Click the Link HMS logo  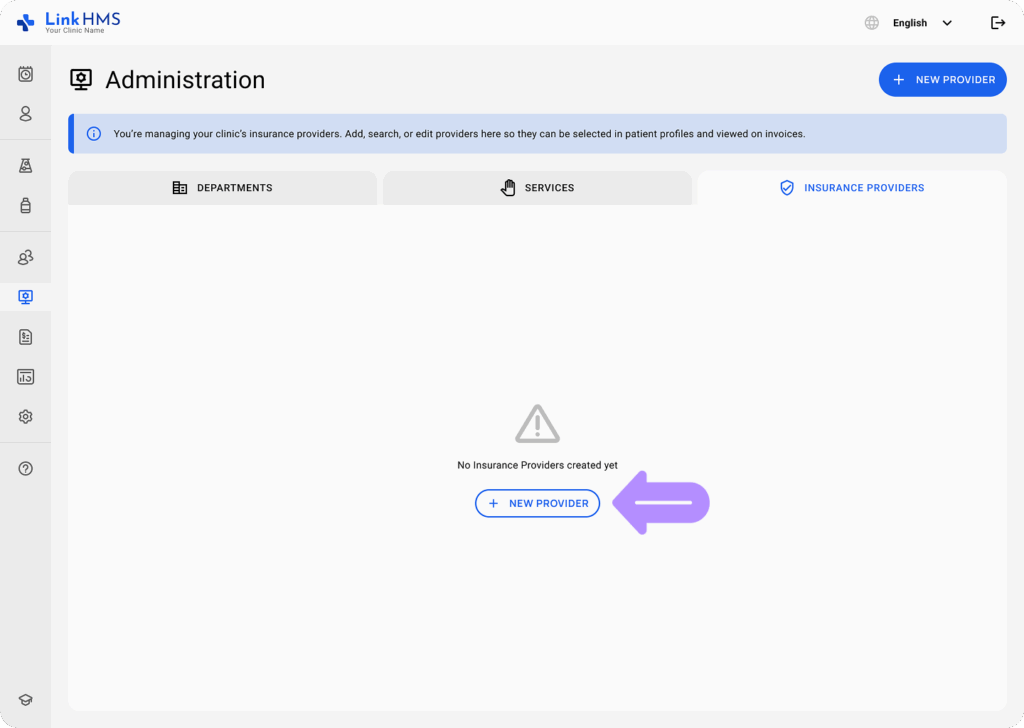click(x=68, y=22)
